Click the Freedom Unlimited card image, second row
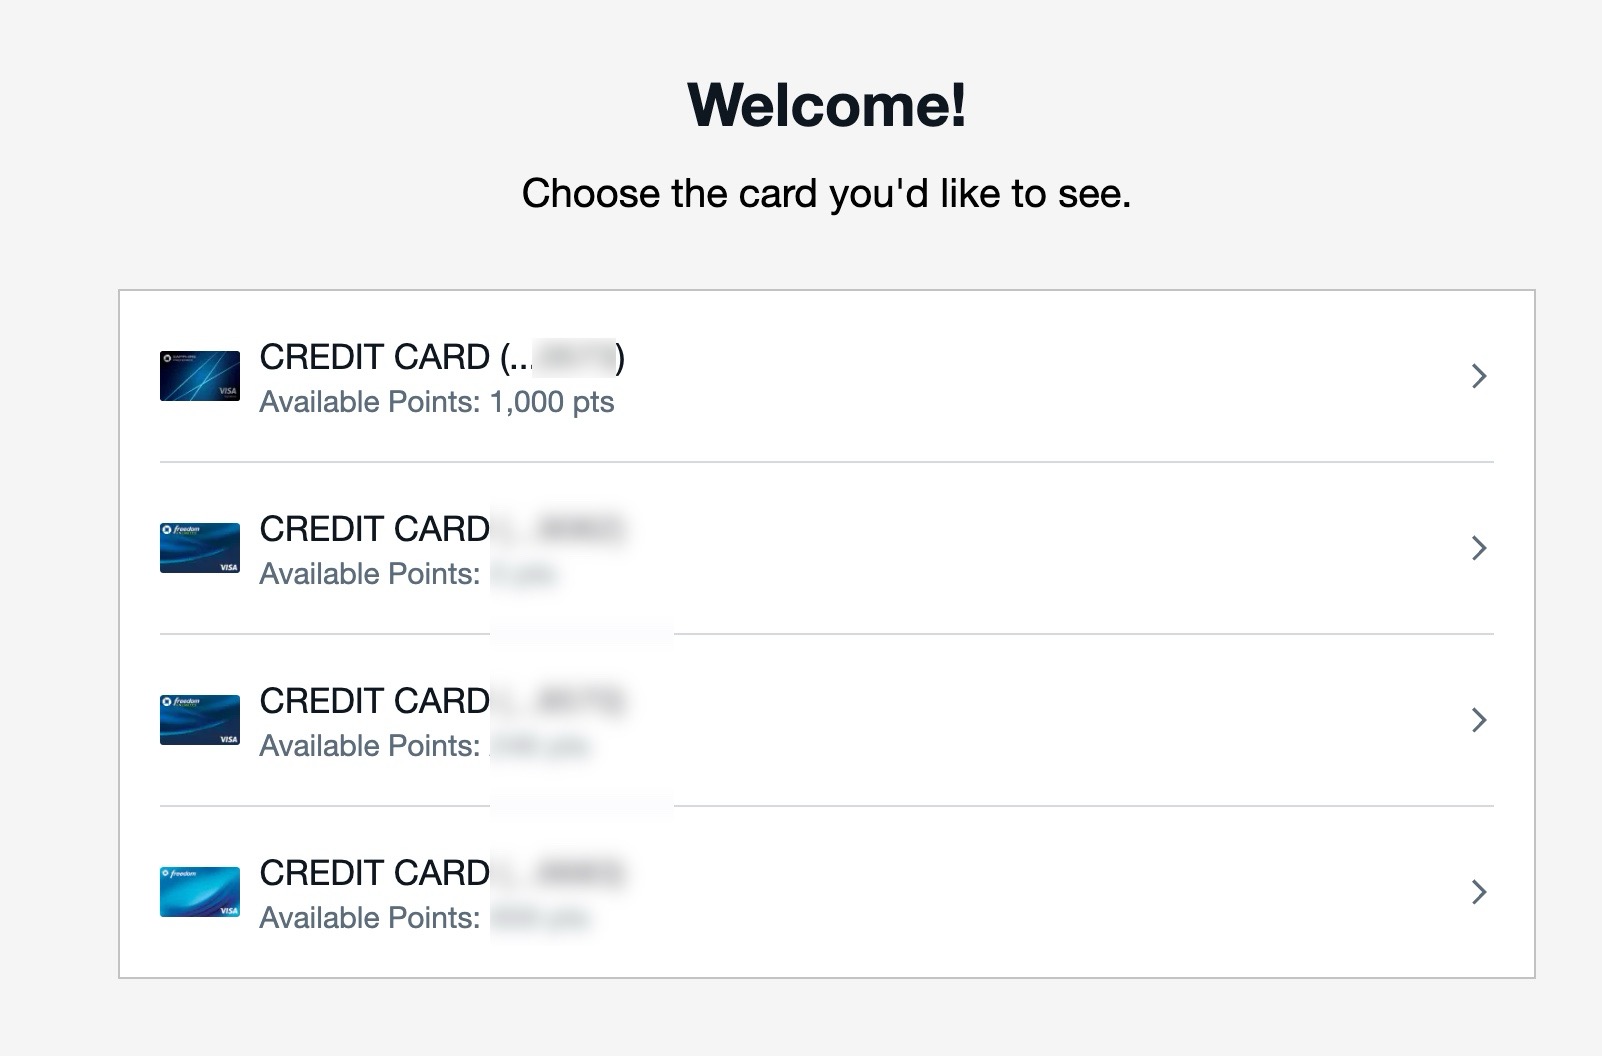 (198, 547)
